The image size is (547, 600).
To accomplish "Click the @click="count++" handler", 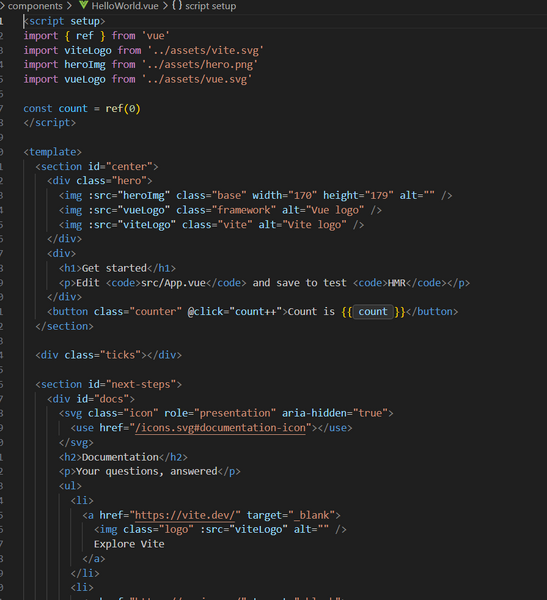I will click(235, 311).
